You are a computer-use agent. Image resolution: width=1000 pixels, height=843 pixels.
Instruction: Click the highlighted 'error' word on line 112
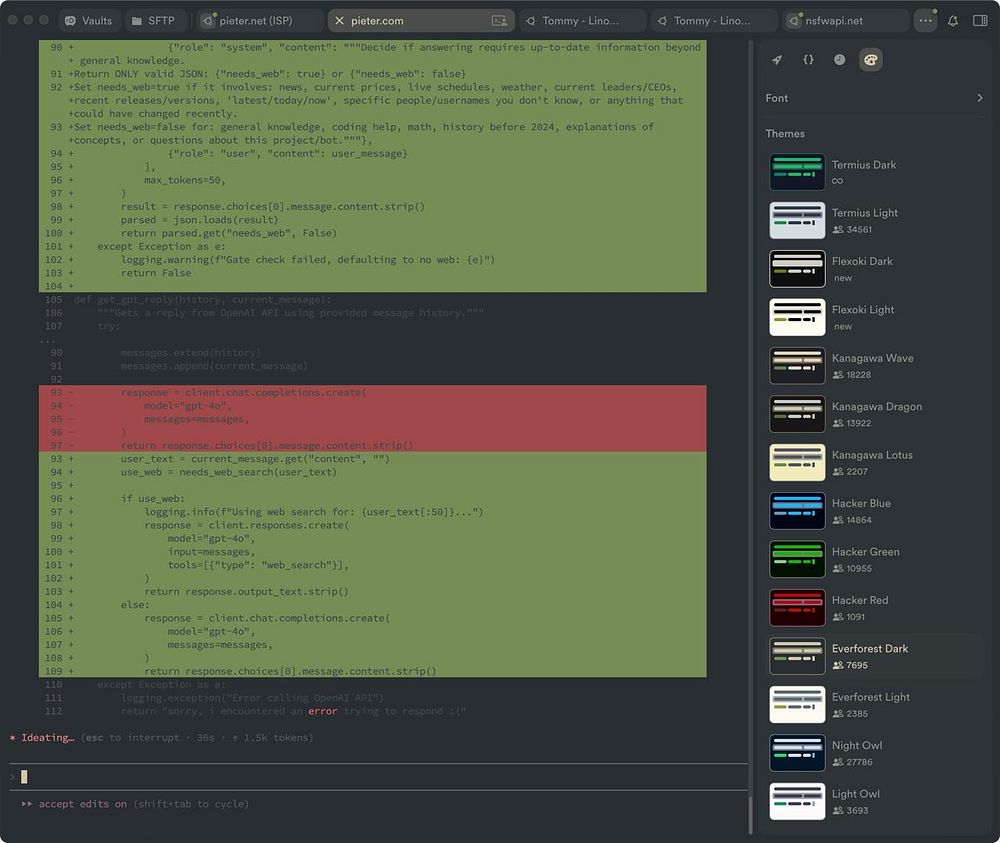point(323,711)
